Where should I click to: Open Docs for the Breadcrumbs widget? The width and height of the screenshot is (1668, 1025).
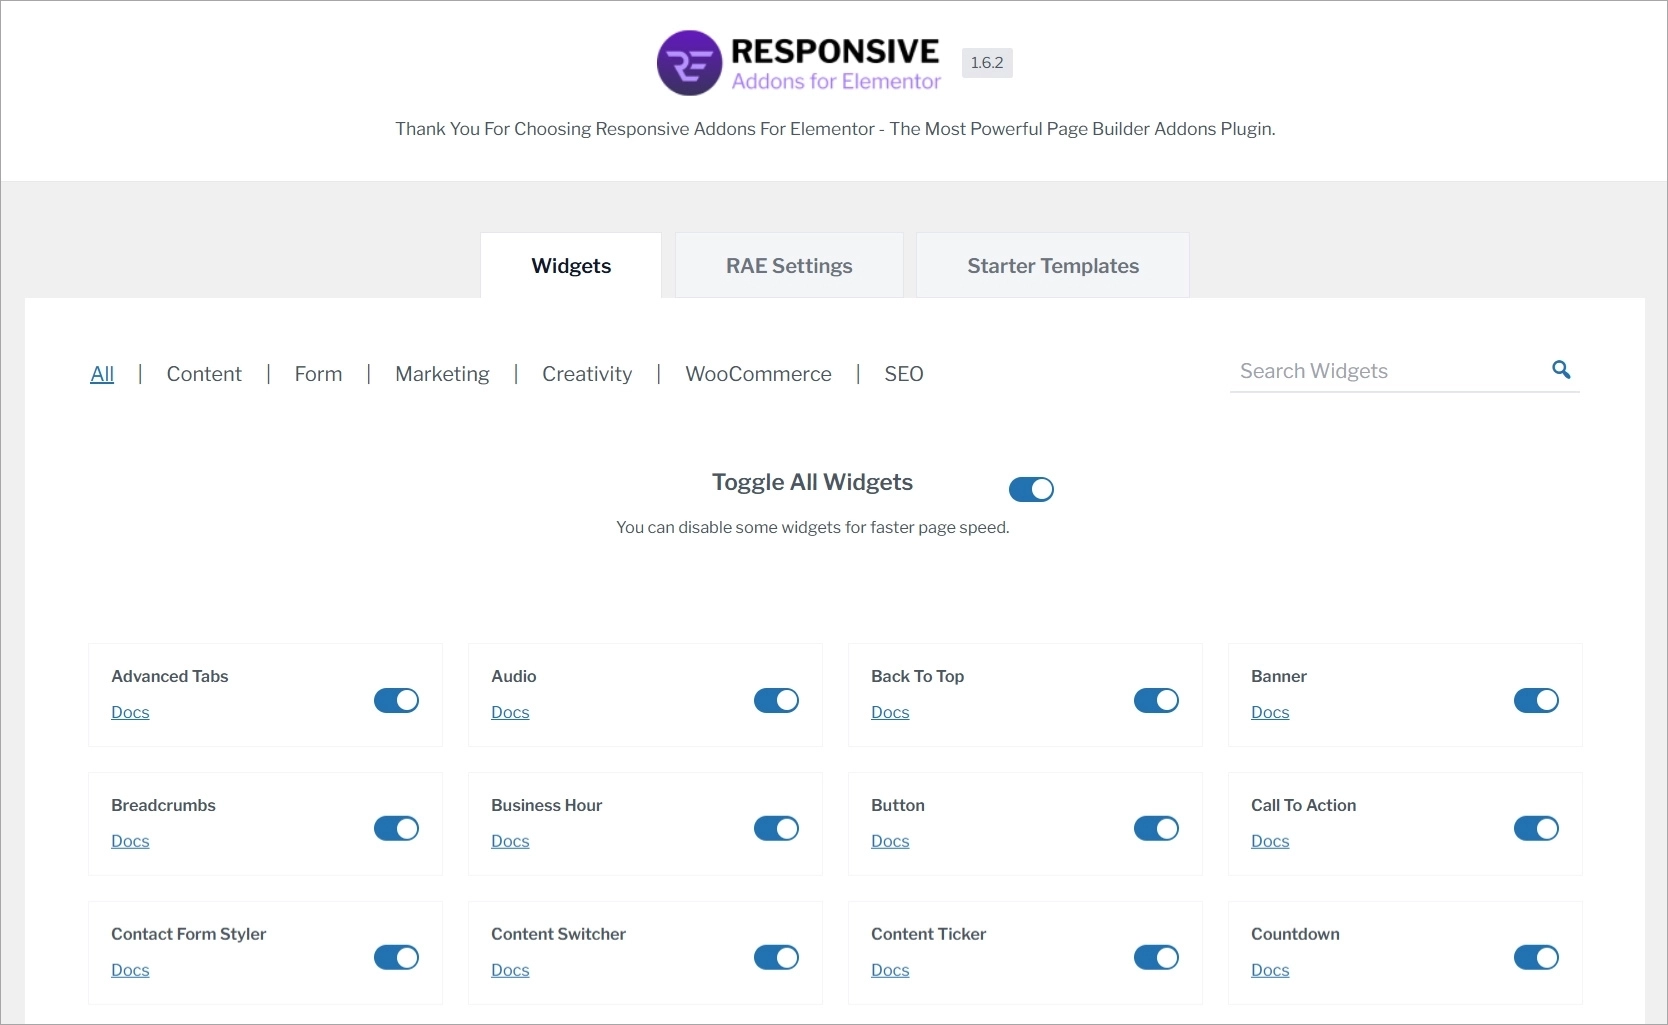tap(130, 841)
